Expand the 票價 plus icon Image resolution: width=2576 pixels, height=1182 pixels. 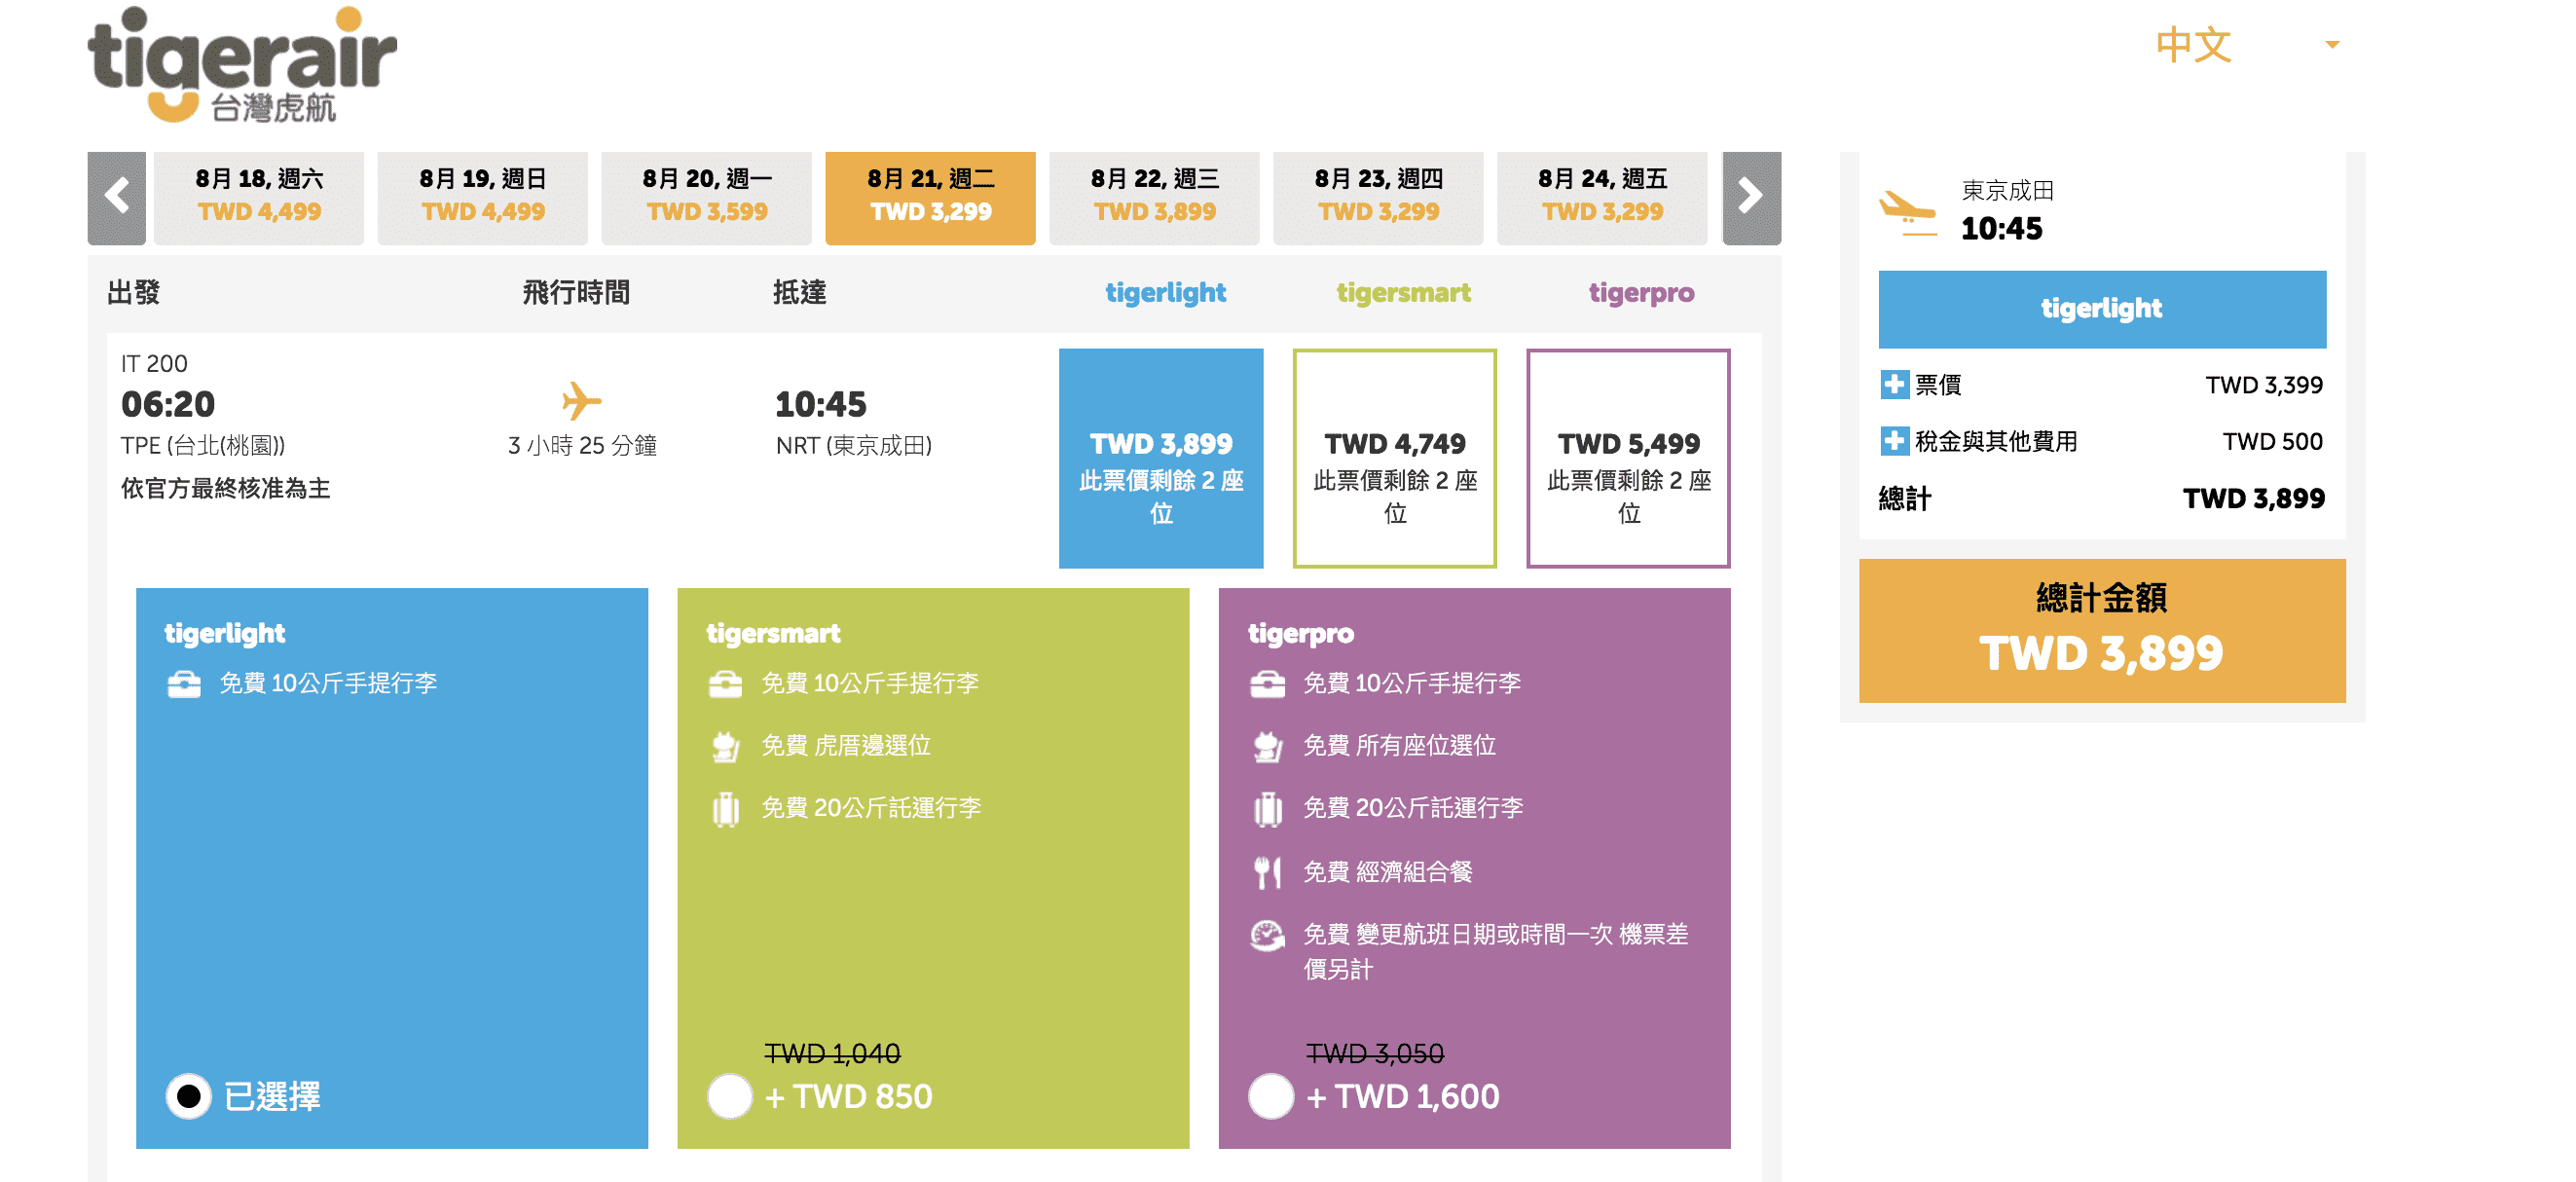1894,385
